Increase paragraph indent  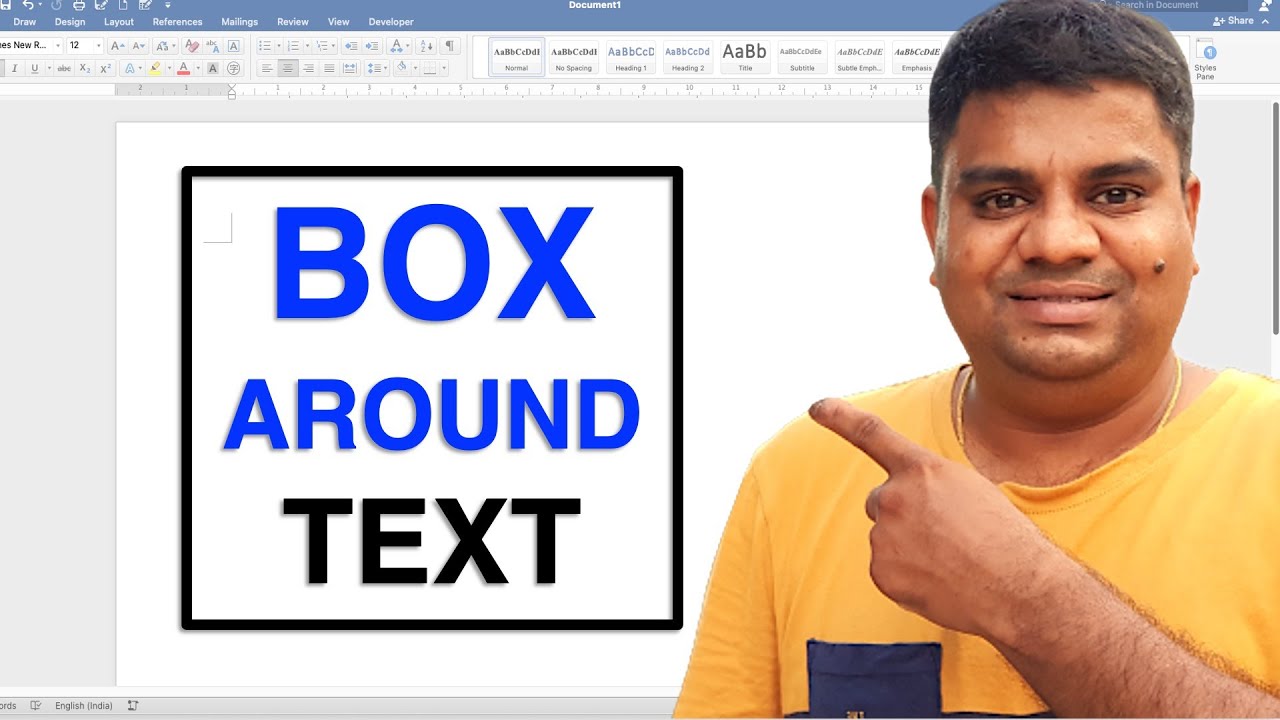click(x=372, y=46)
